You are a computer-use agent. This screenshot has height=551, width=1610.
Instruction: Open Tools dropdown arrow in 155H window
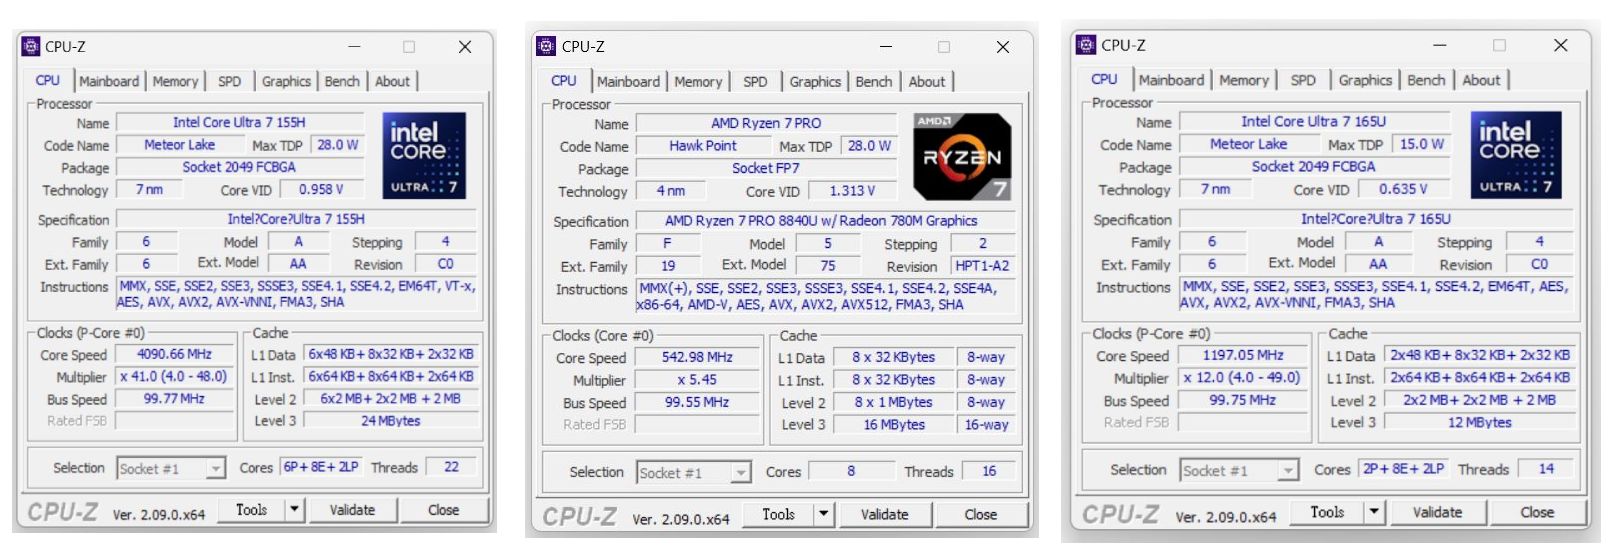click(x=295, y=510)
